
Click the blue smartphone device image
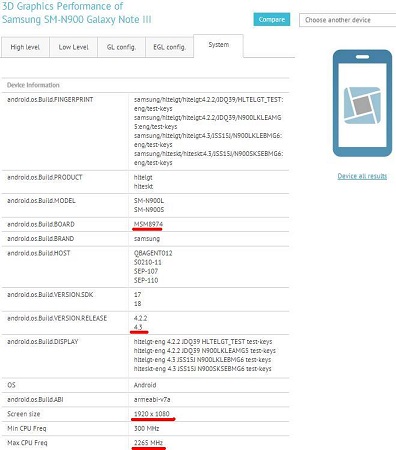(362, 103)
